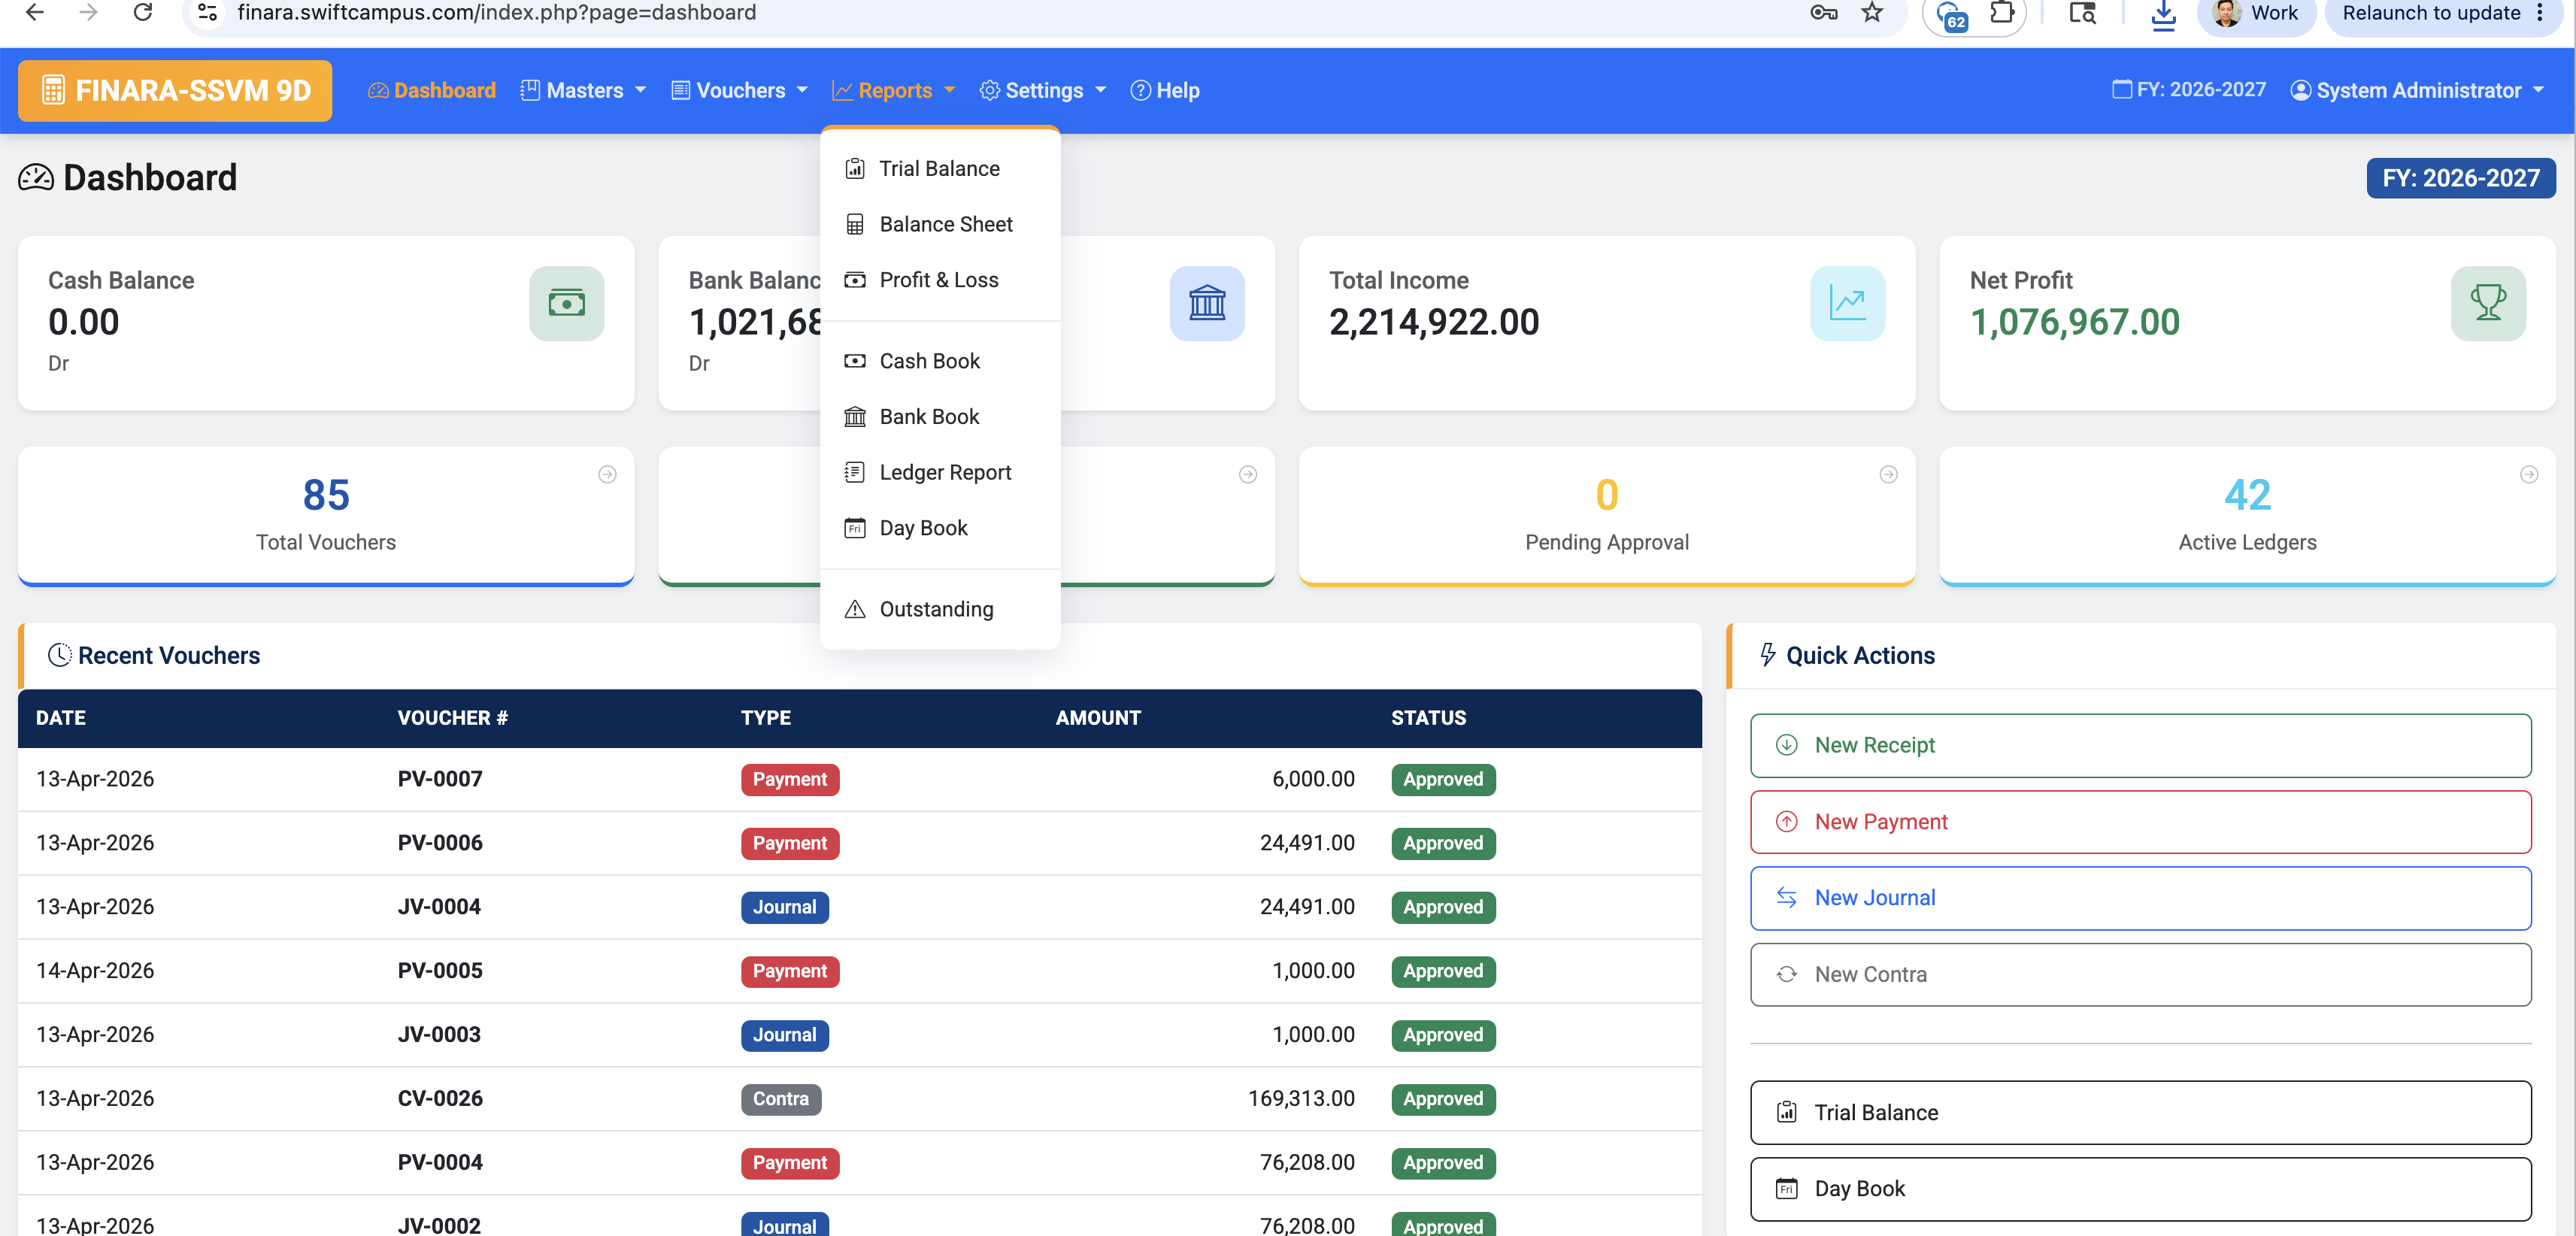The width and height of the screenshot is (2576, 1236).
Task: Select Day Book from Reports menu
Action: [940, 528]
